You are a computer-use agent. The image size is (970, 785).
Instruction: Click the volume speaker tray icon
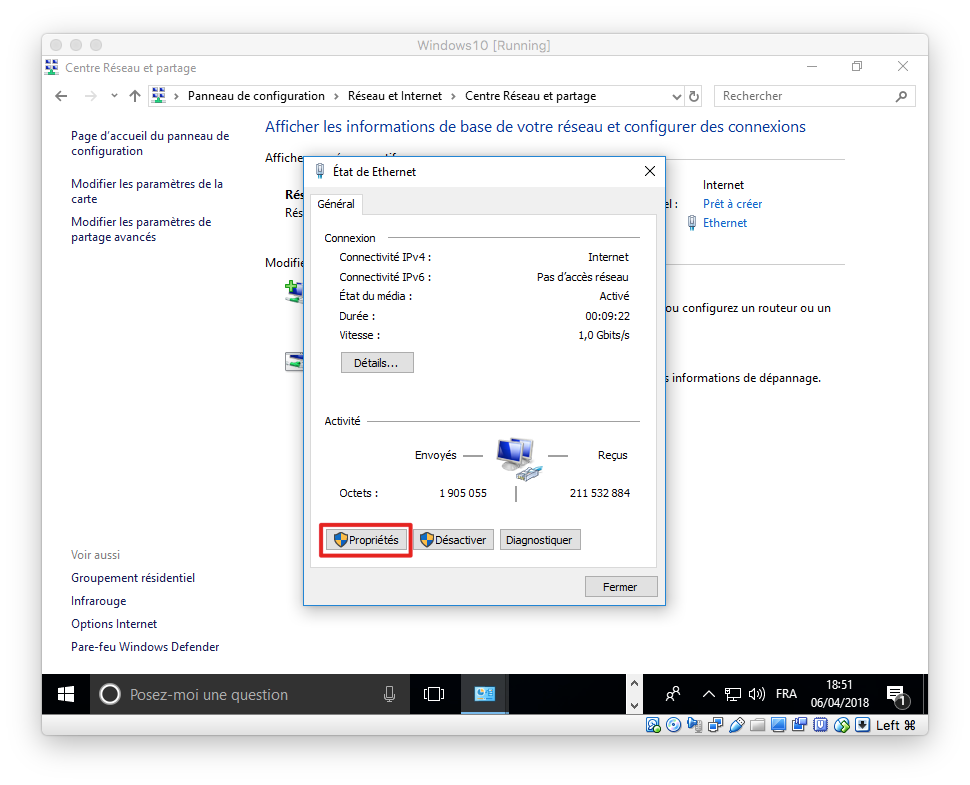point(757,694)
